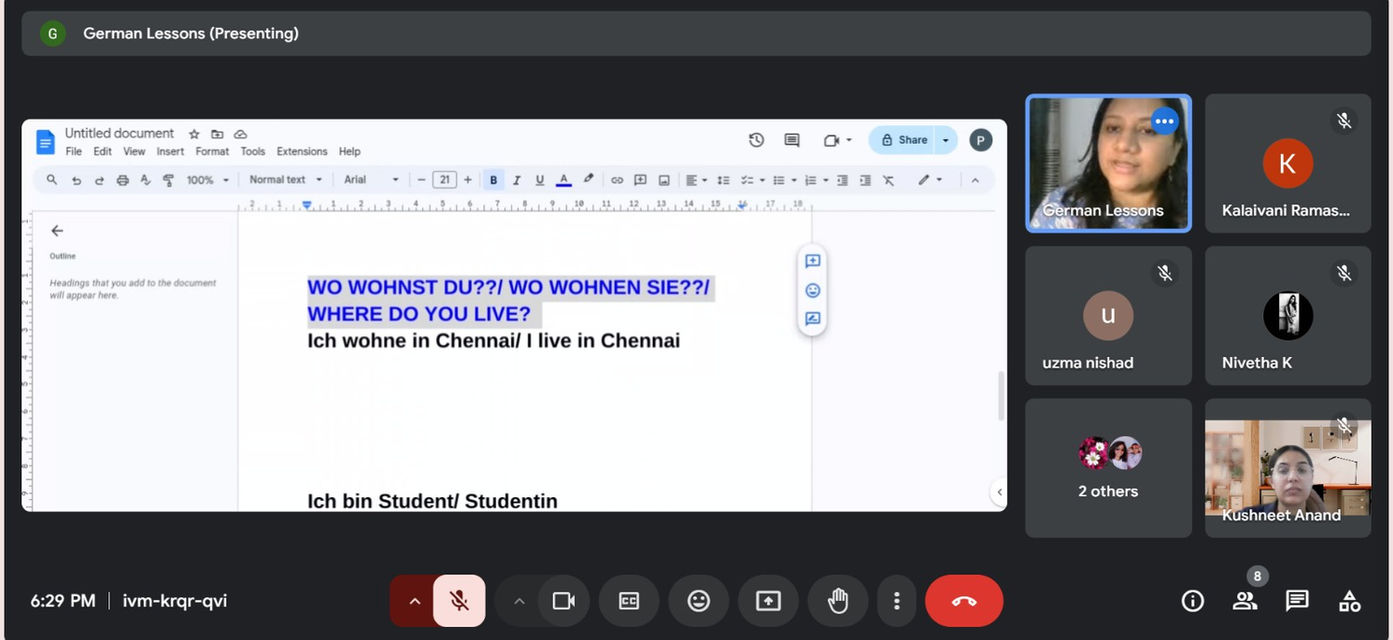The image size is (1393, 640).
Task: Clear text formatting
Action: click(889, 180)
